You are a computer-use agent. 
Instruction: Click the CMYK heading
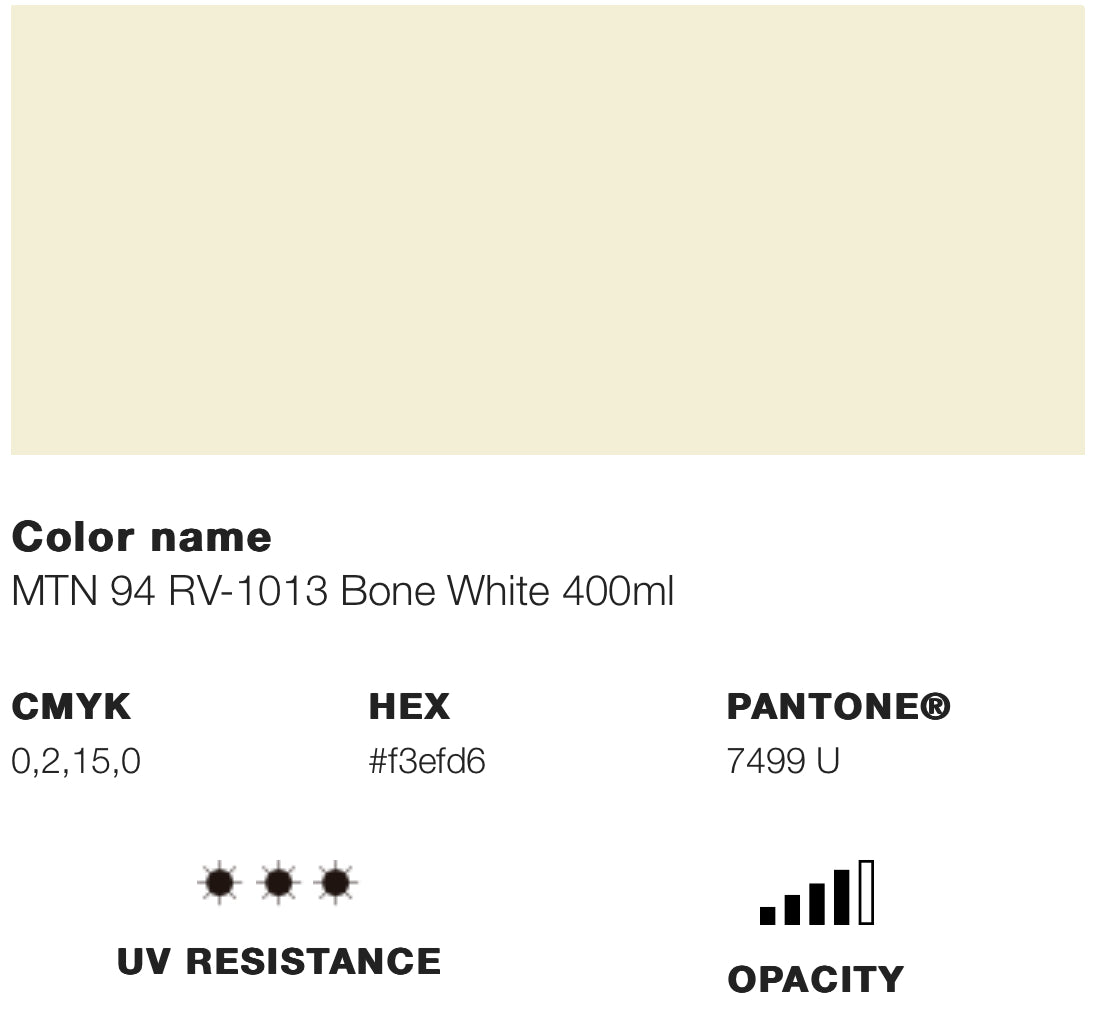71,707
